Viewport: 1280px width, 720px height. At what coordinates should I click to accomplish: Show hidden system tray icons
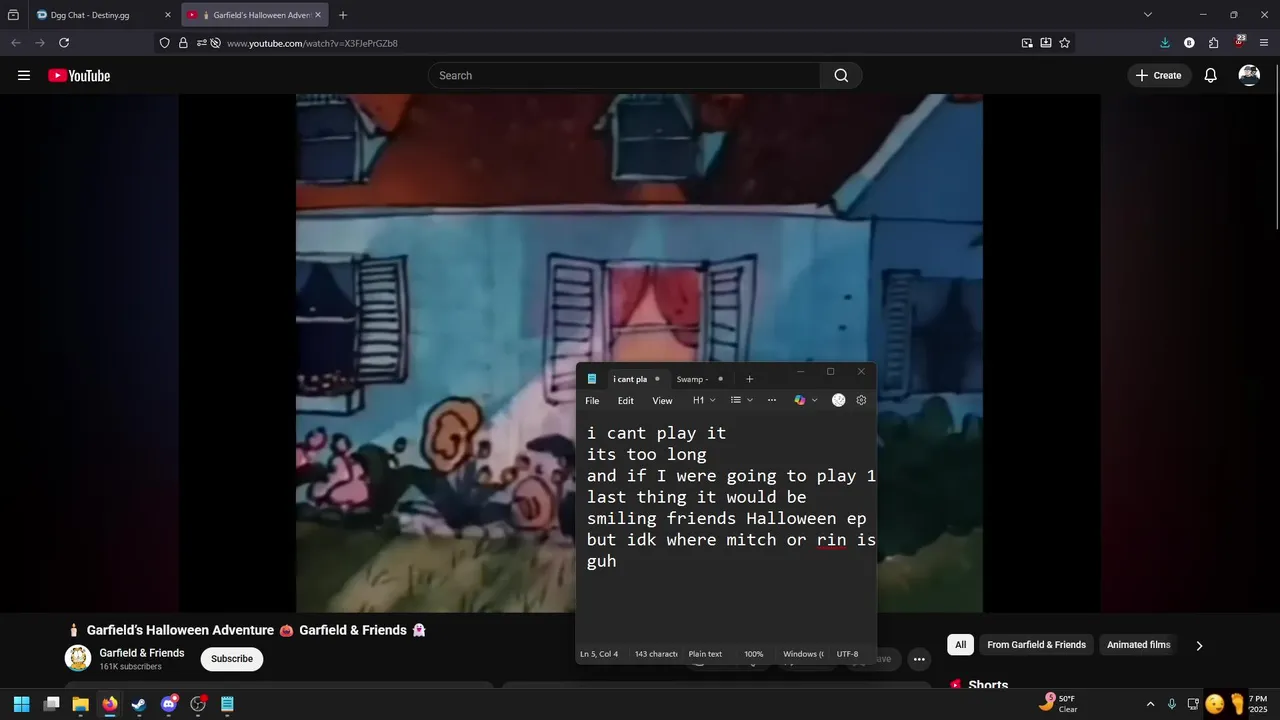[1150, 704]
